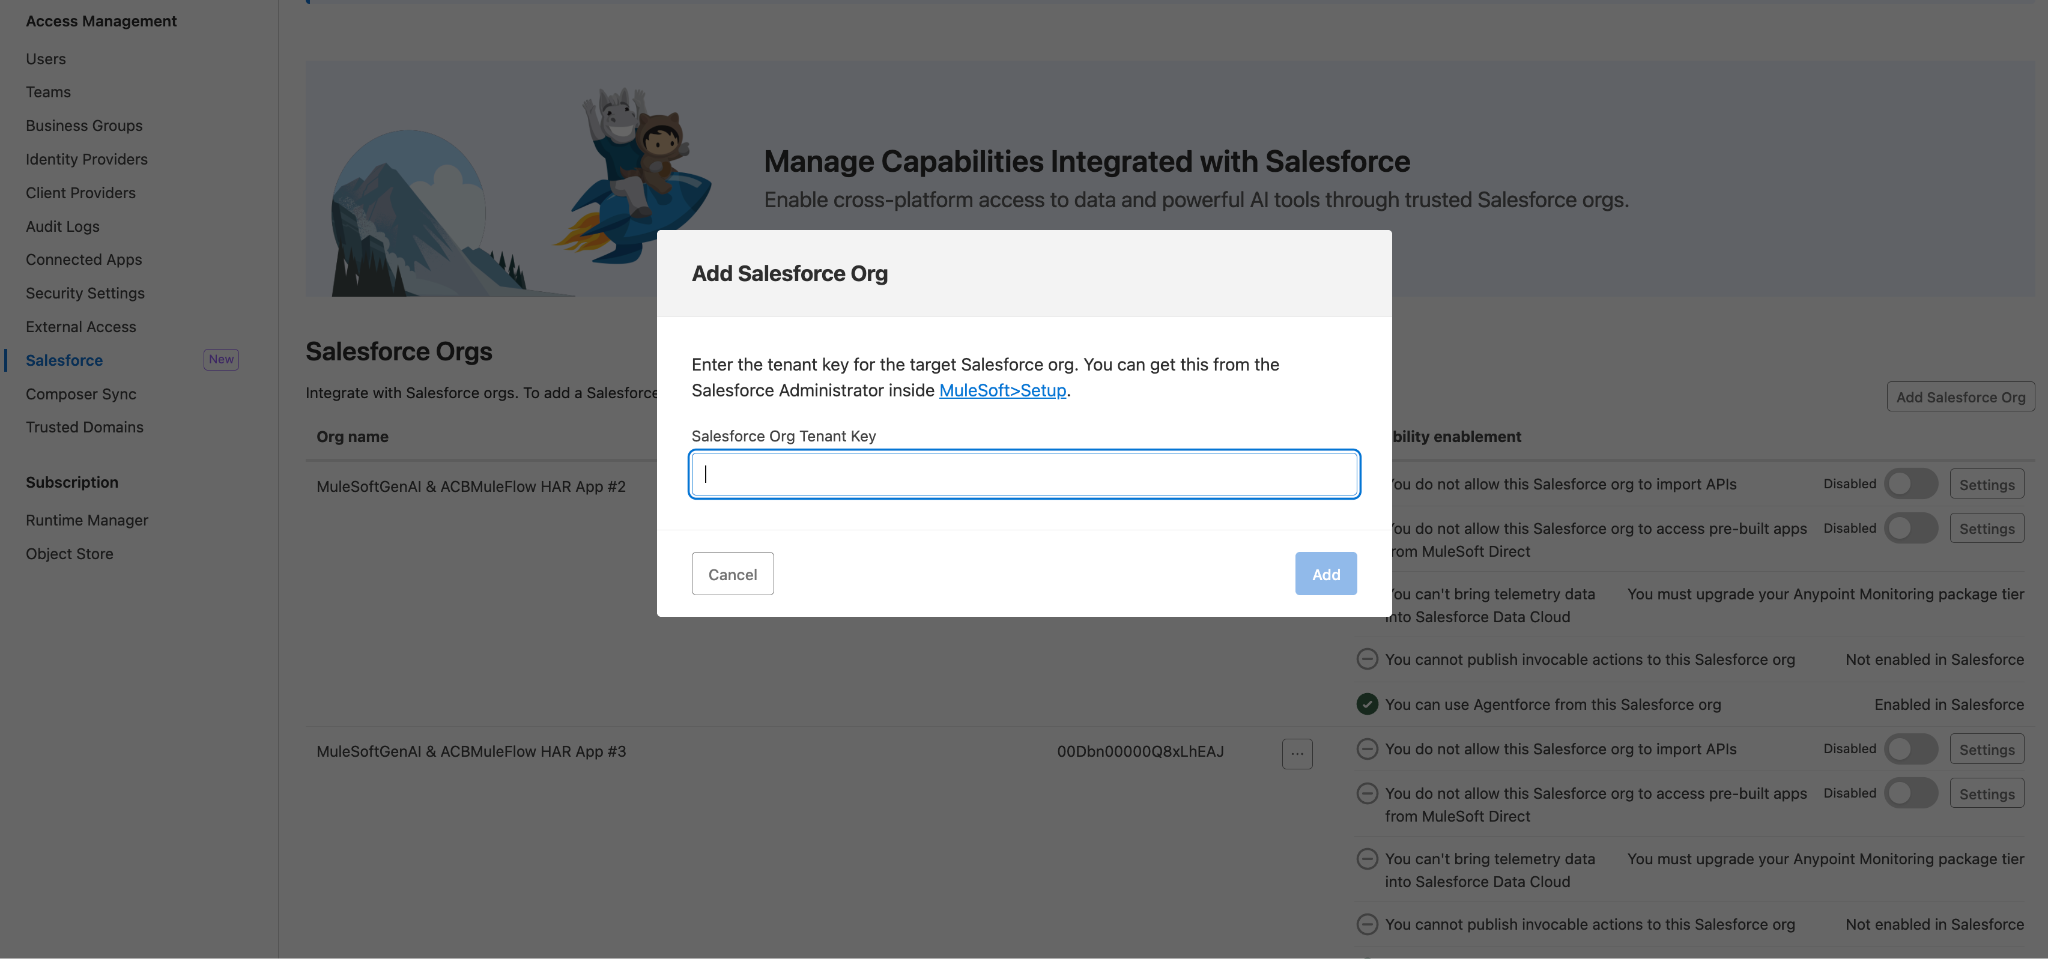
Task: Toggle pre-built apps access switch for HAR App #2
Action: (1911, 528)
